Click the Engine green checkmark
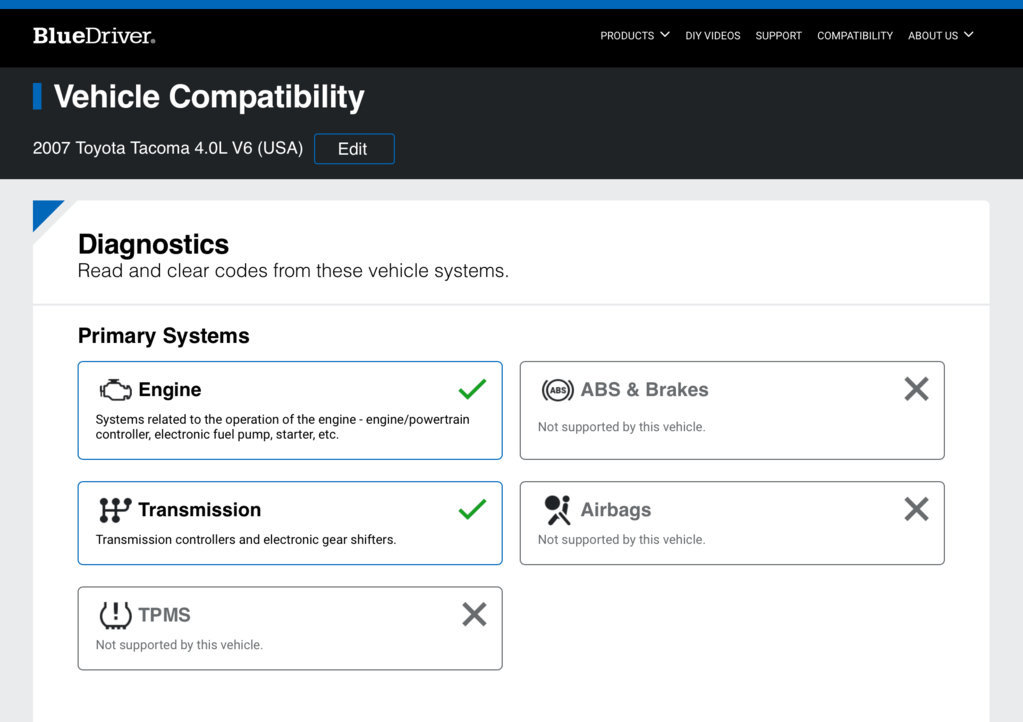Screen dimensions: 1023x722 [x=472, y=389]
